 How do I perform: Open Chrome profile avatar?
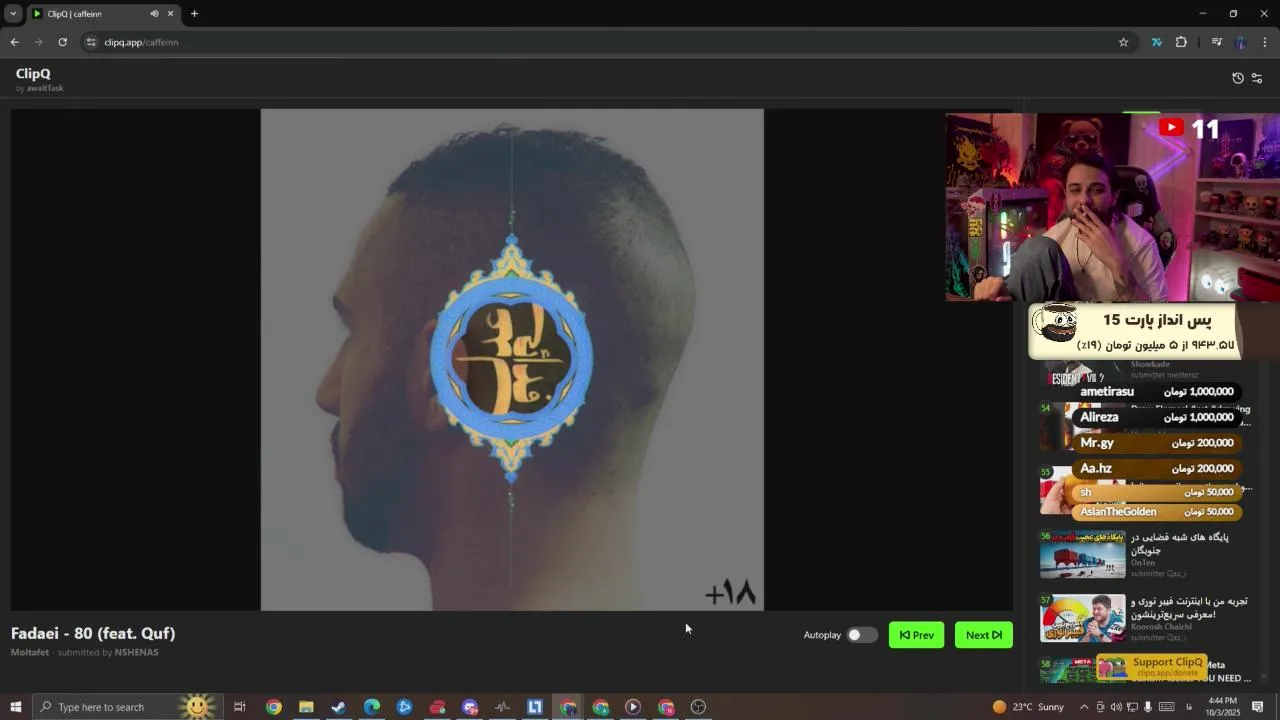tap(1240, 42)
